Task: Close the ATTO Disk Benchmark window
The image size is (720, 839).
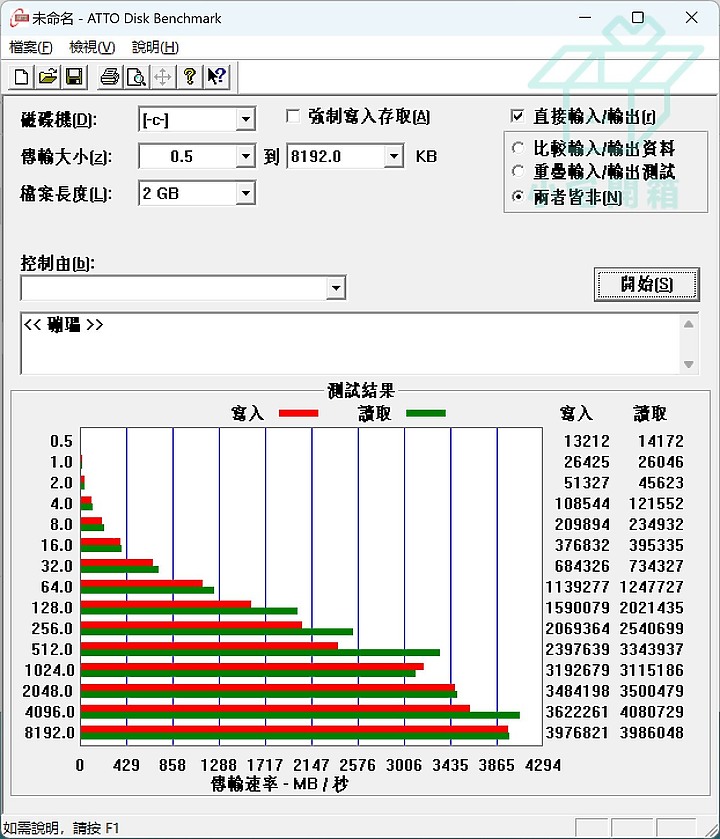Action: coord(691,18)
